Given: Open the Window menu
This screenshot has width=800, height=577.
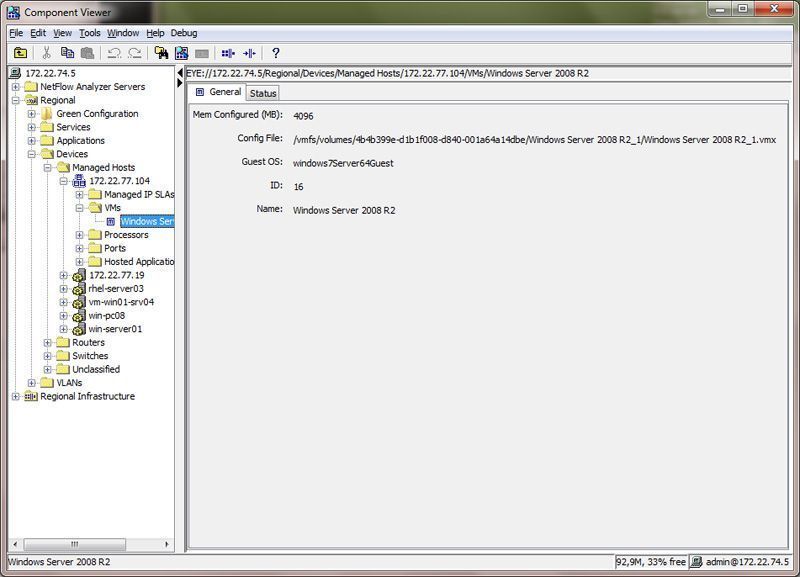Looking at the screenshot, I should point(123,33).
